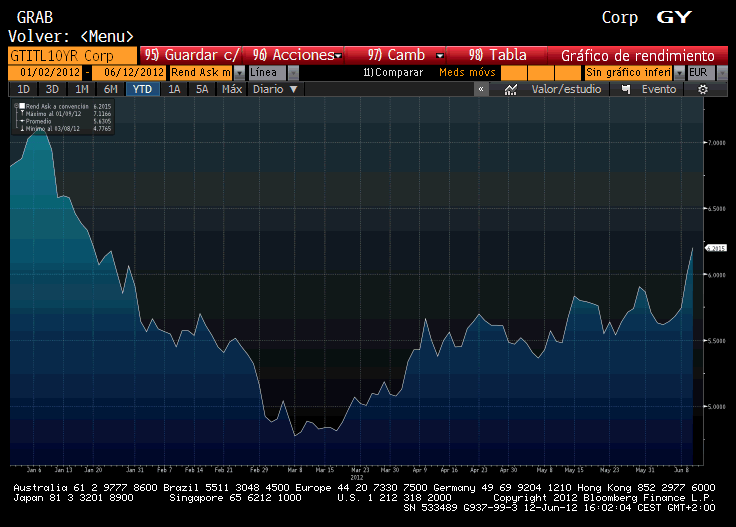Click the 5.0000 y-axis label
This screenshot has height=527, width=736.
point(716,406)
